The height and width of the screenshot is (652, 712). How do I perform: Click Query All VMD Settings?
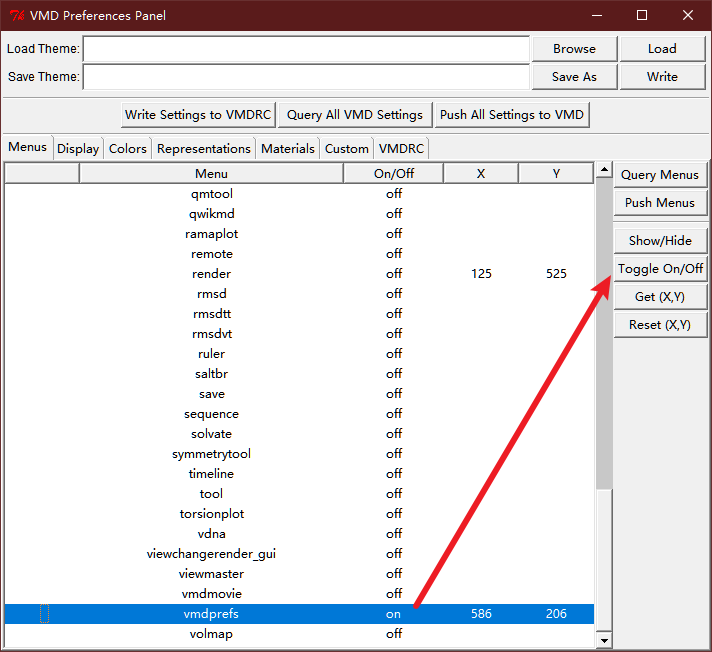[355, 115]
